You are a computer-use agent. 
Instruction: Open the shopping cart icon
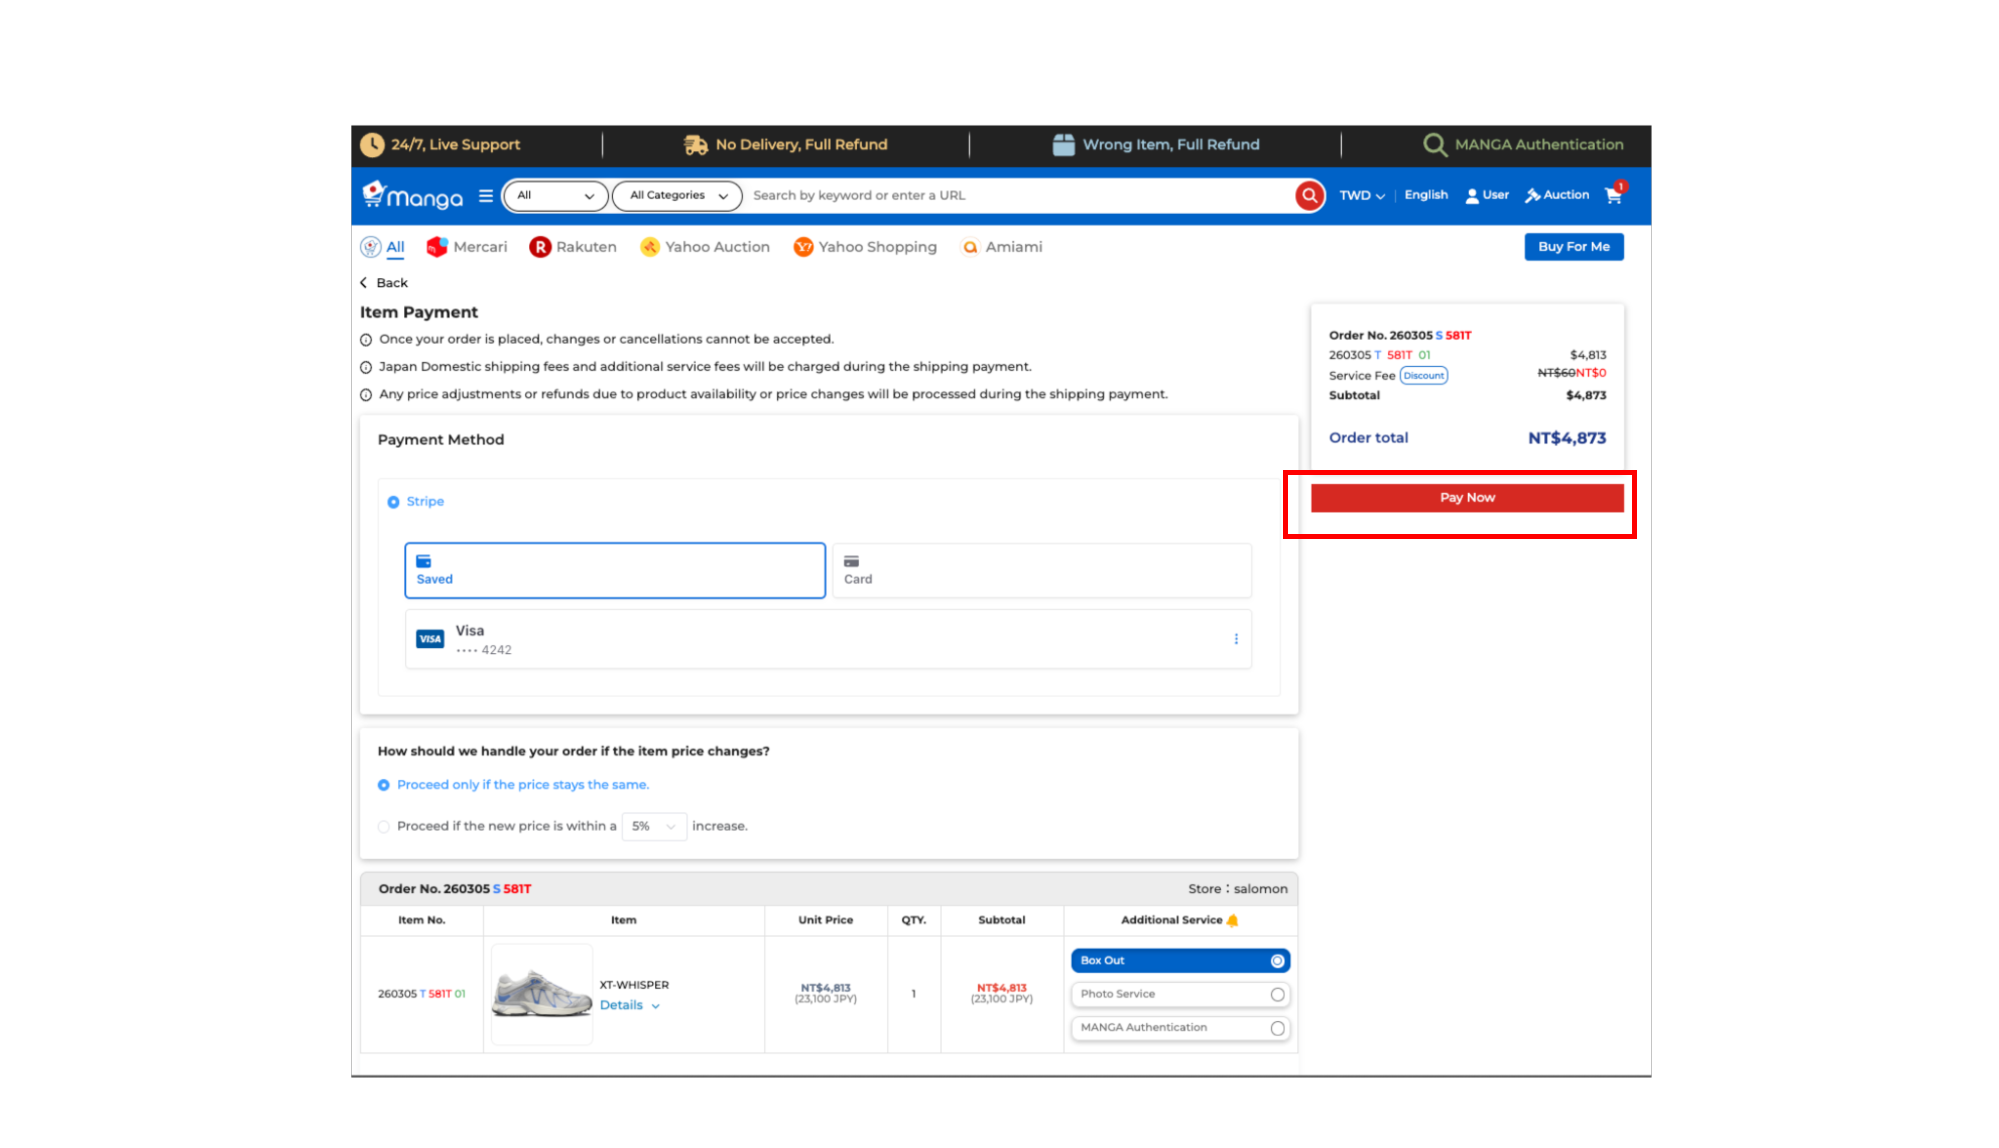(x=1613, y=196)
